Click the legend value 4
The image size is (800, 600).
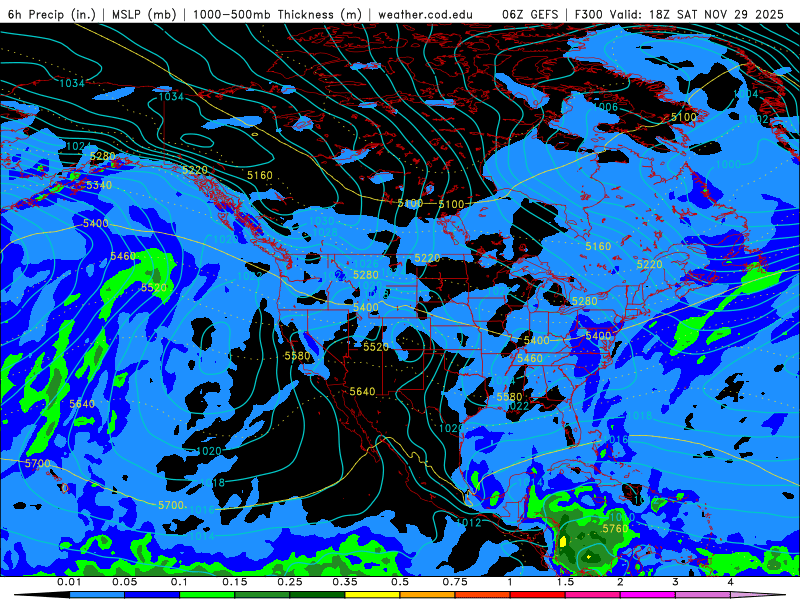point(730,582)
